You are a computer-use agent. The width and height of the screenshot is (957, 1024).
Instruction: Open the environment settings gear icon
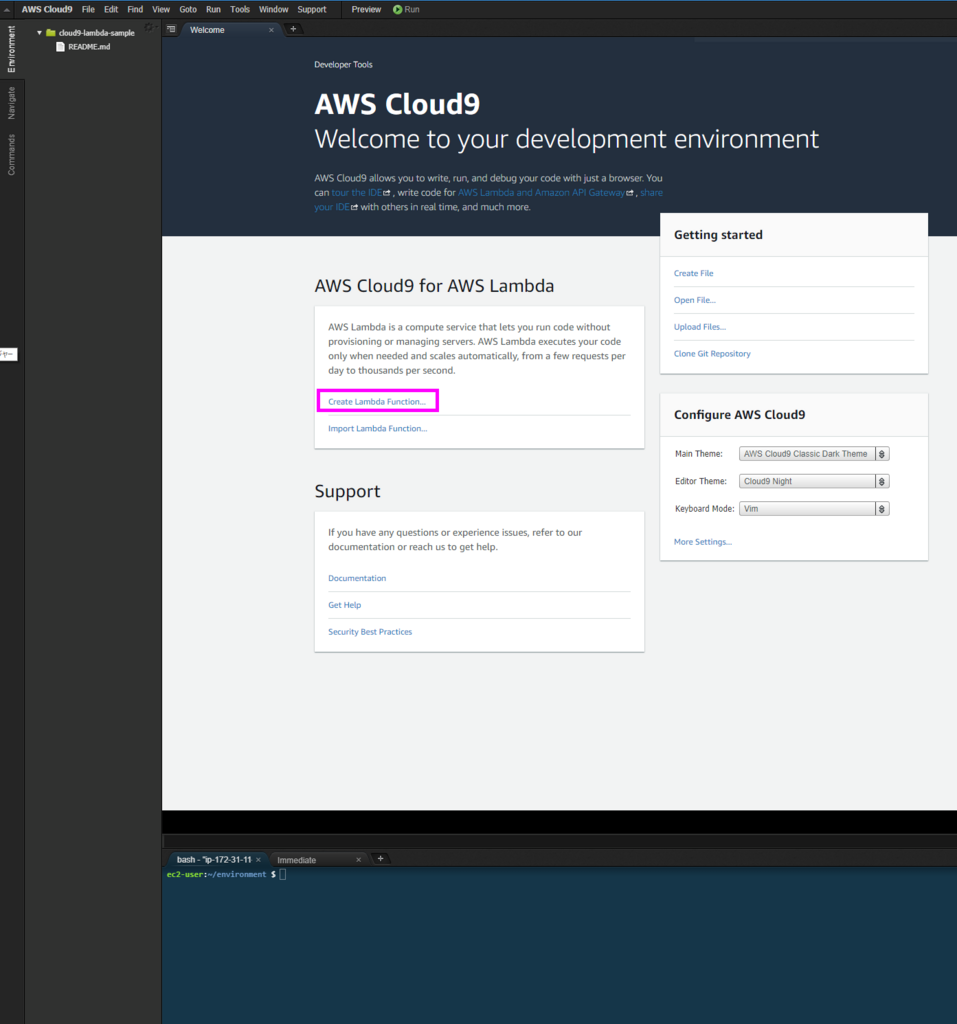point(149,27)
